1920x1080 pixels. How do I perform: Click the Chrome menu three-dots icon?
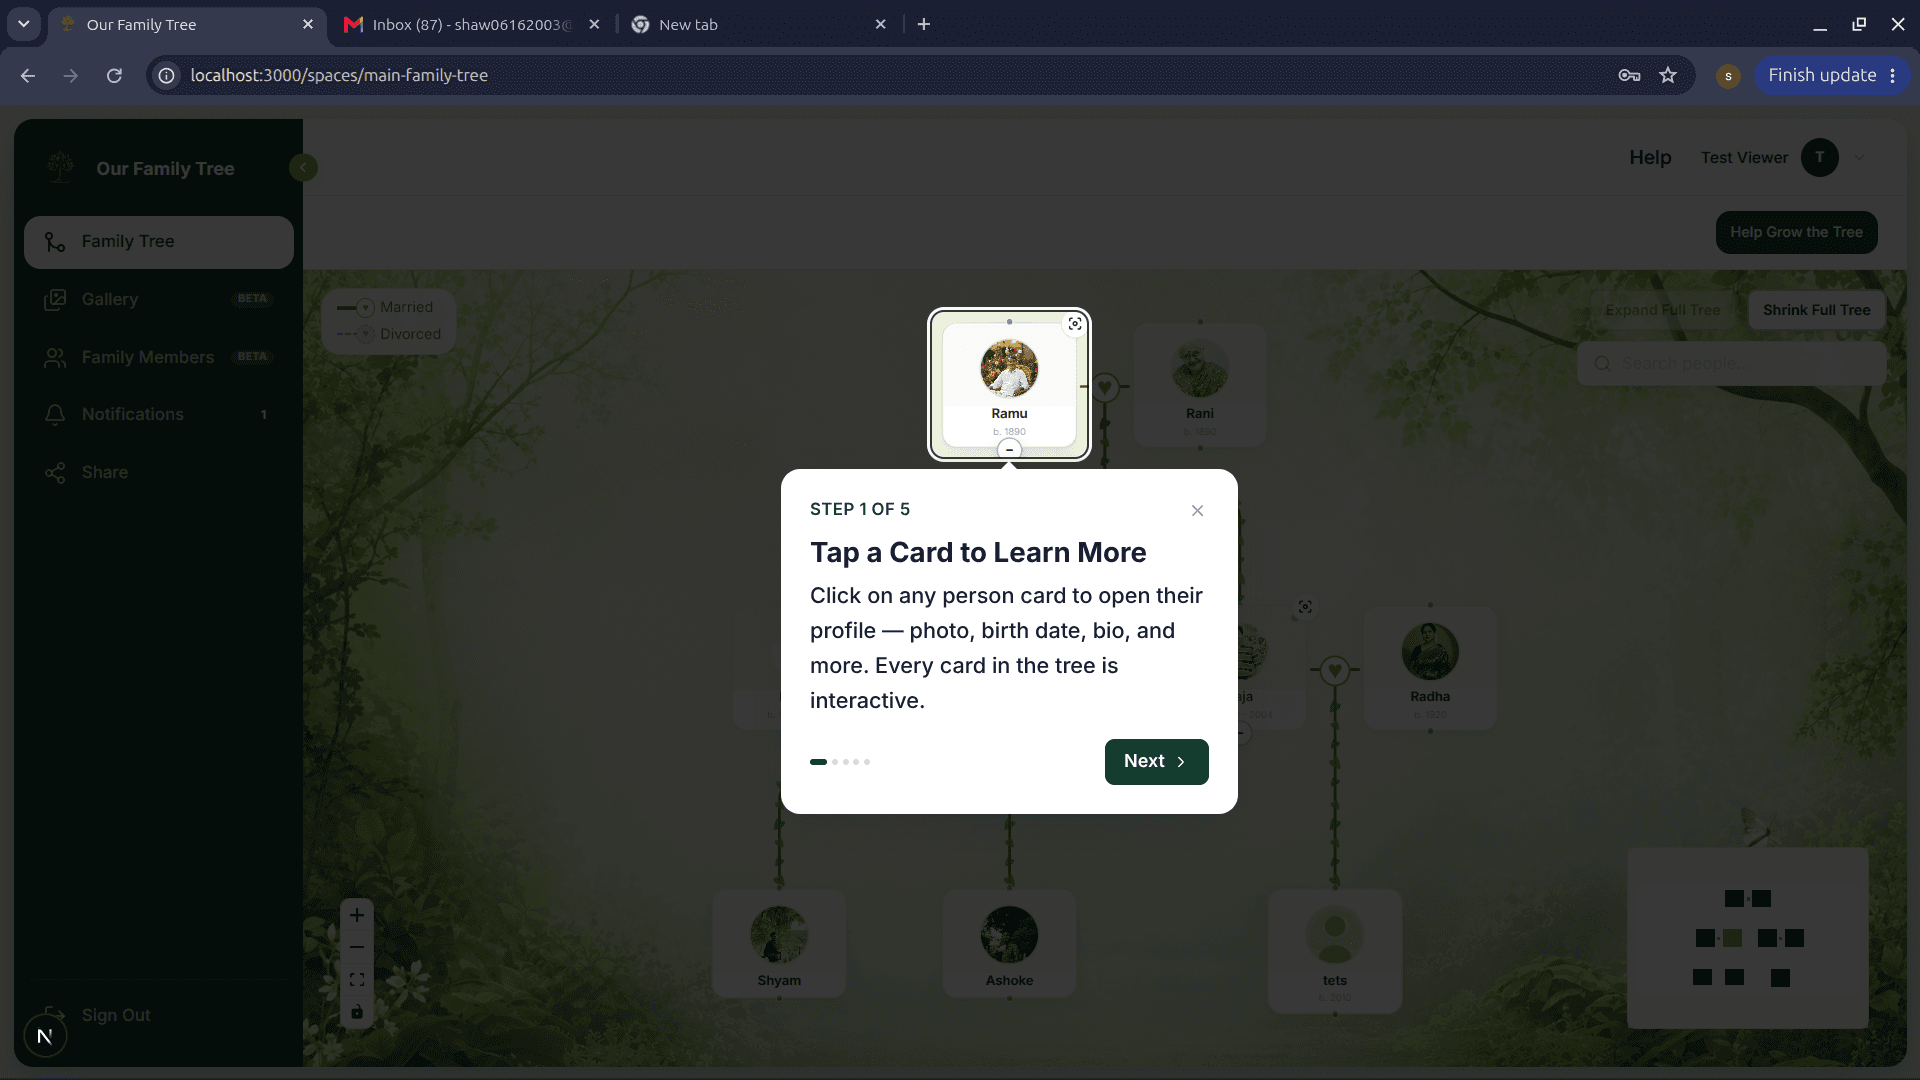click(x=1893, y=75)
